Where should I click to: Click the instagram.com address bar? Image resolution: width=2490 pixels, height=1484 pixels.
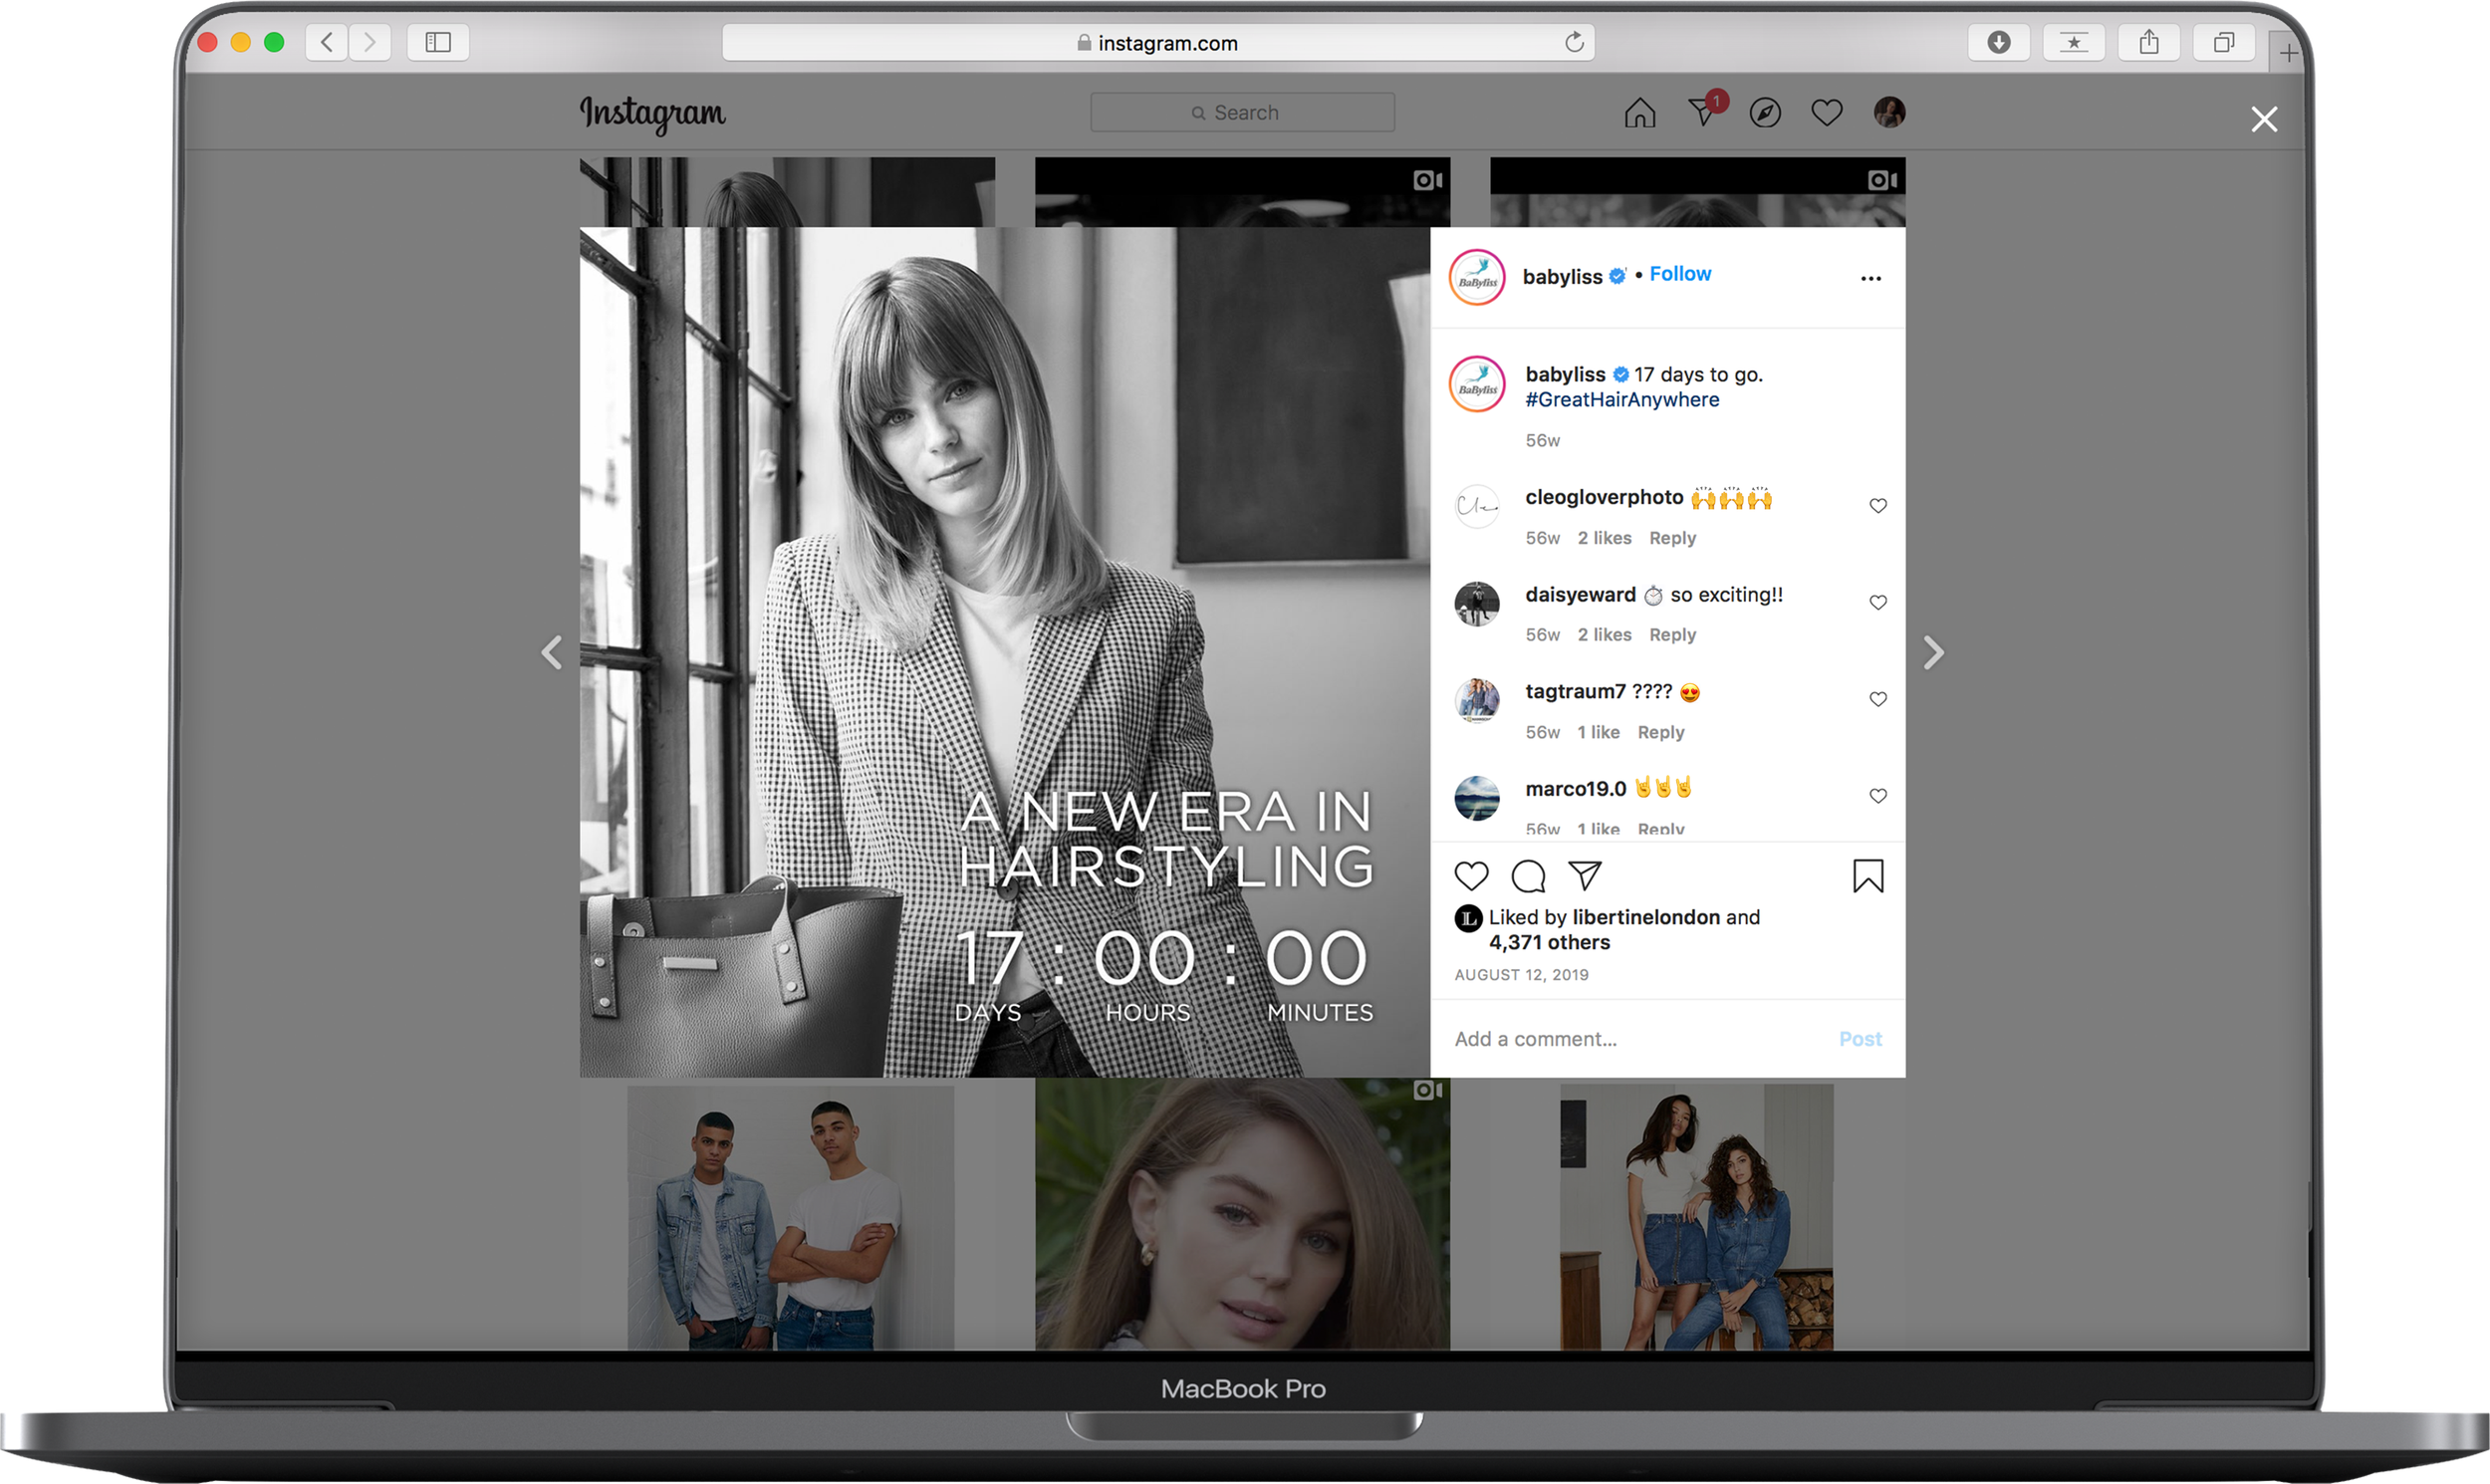pos(1157,43)
